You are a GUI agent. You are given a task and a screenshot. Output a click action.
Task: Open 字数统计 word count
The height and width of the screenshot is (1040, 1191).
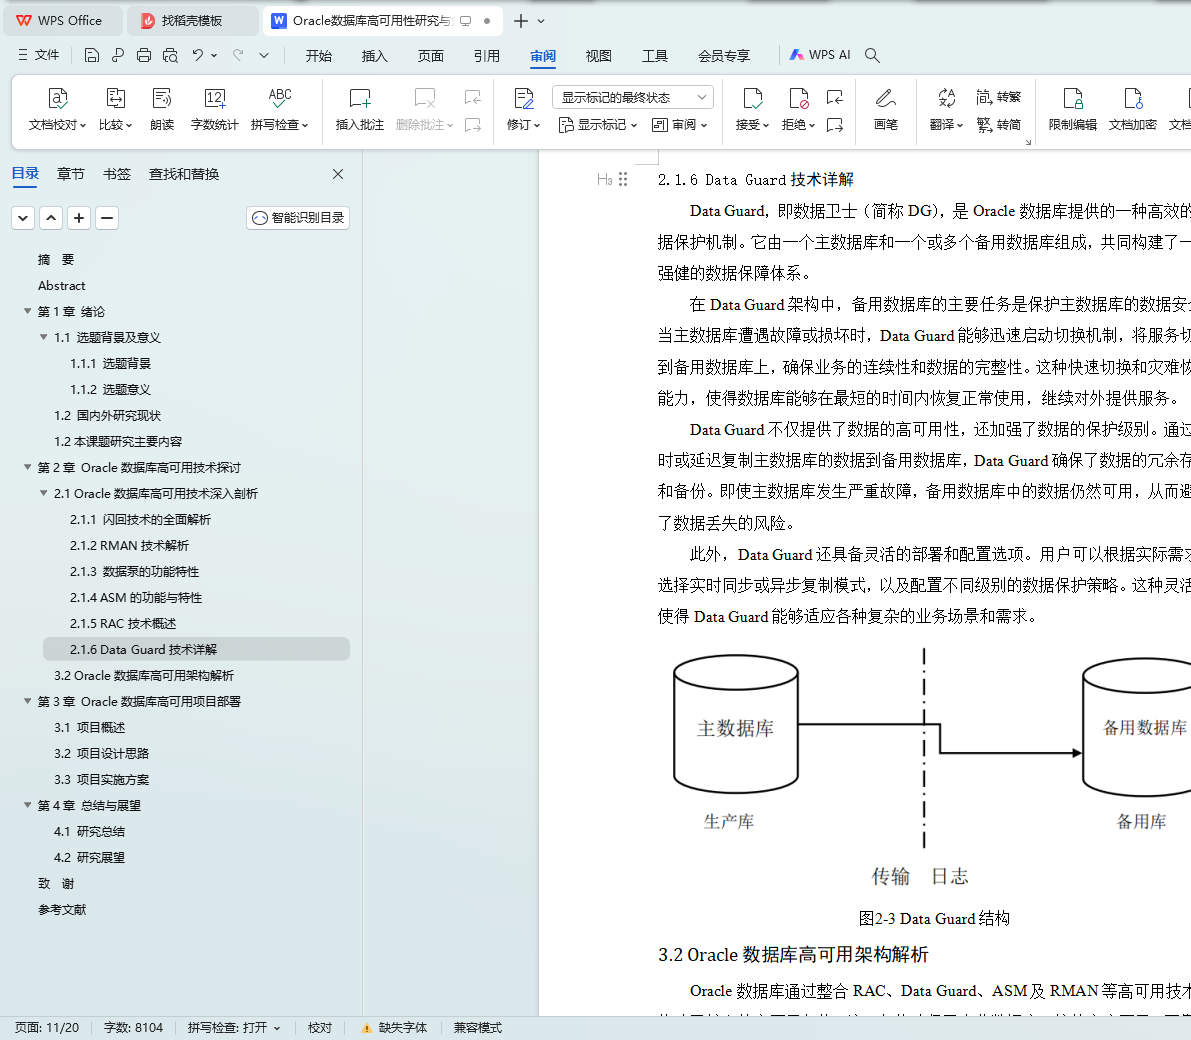pos(214,109)
